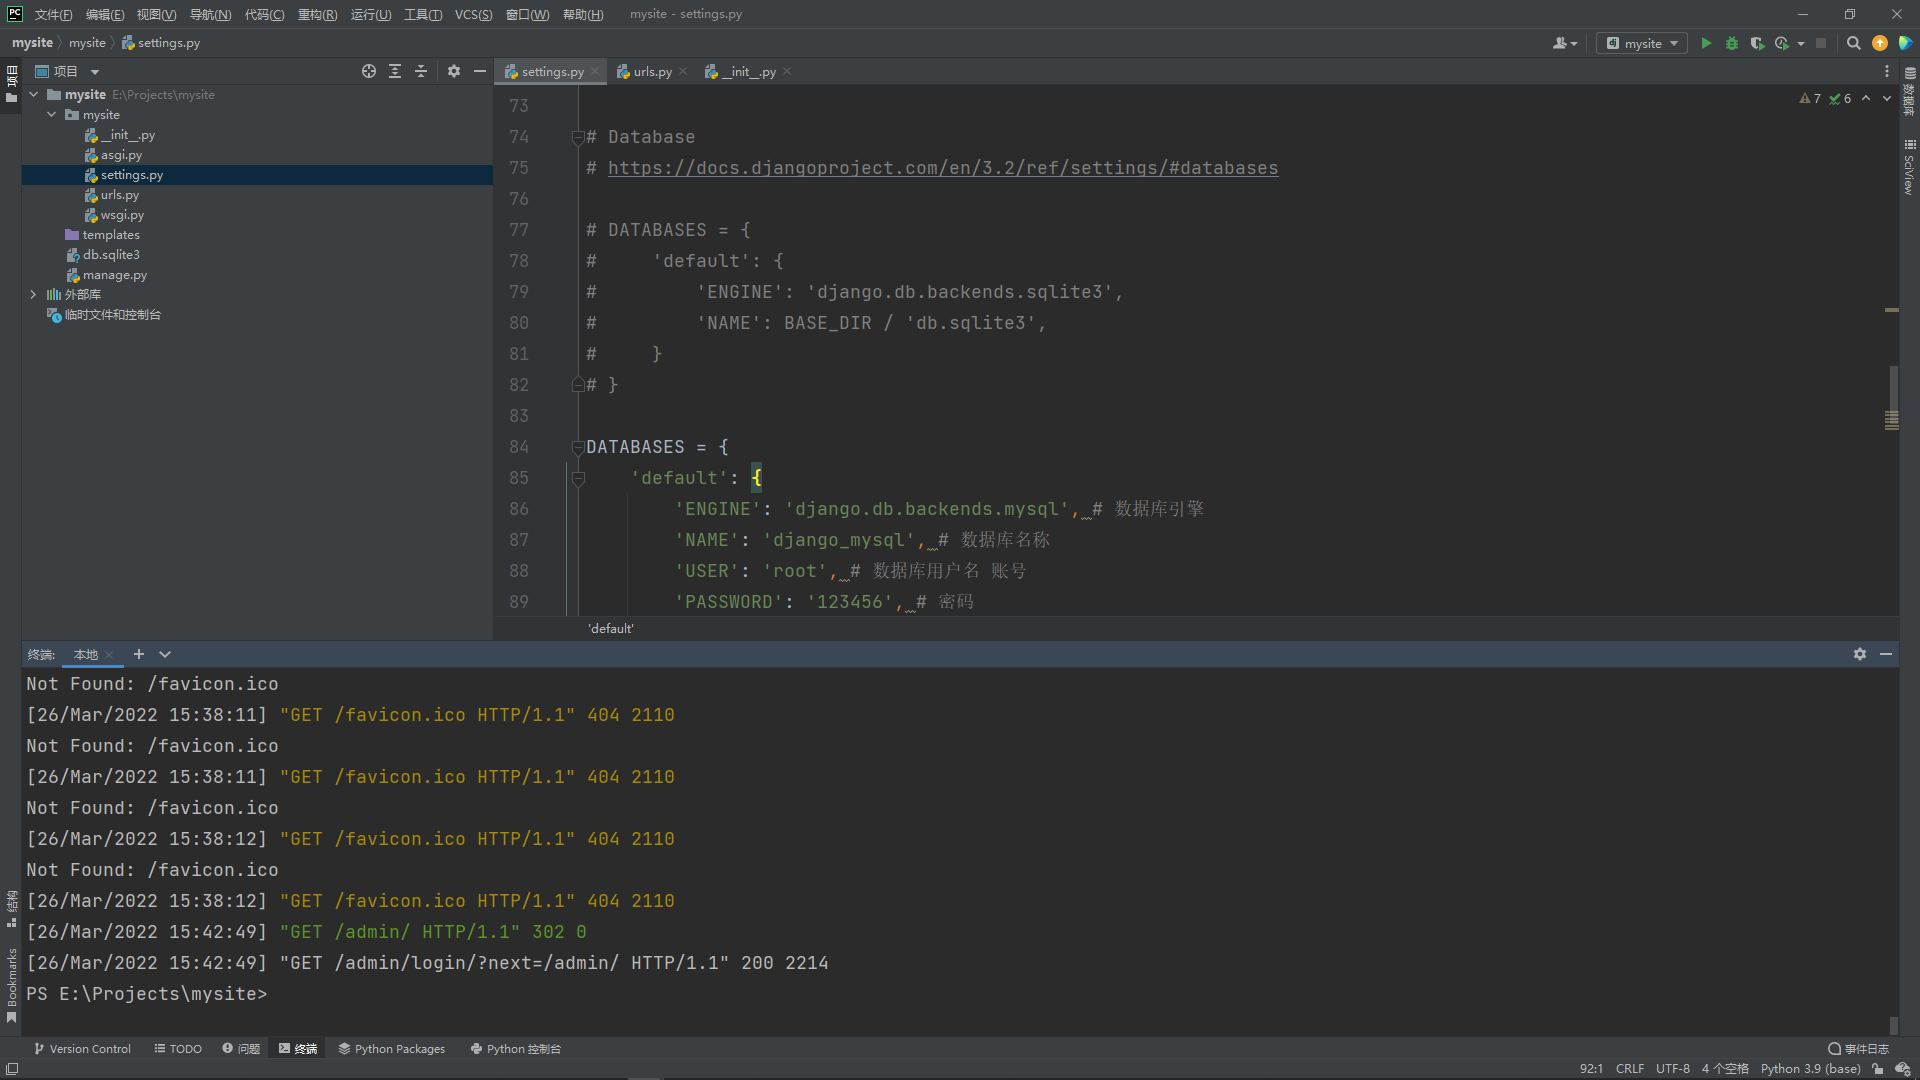
Task: Open the File menu
Action: 53,14
